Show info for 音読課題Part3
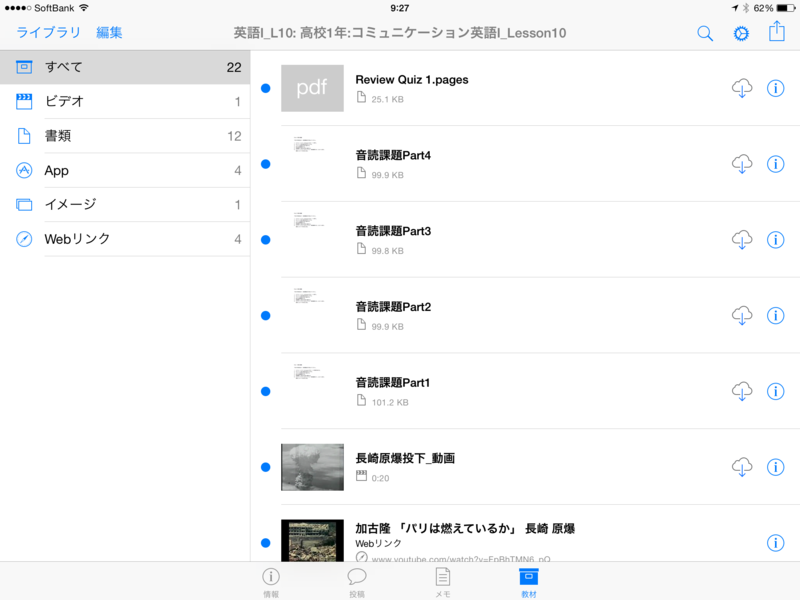 [x=775, y=240]
